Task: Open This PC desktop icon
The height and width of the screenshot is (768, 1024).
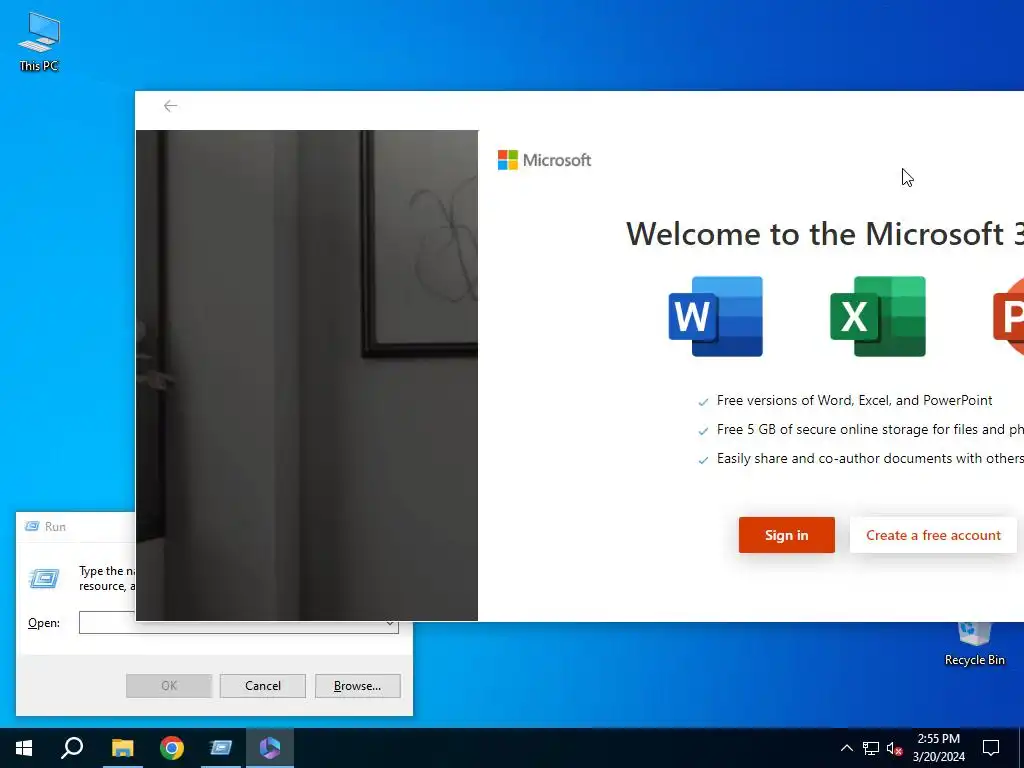Action: click(x=39, y=41)
